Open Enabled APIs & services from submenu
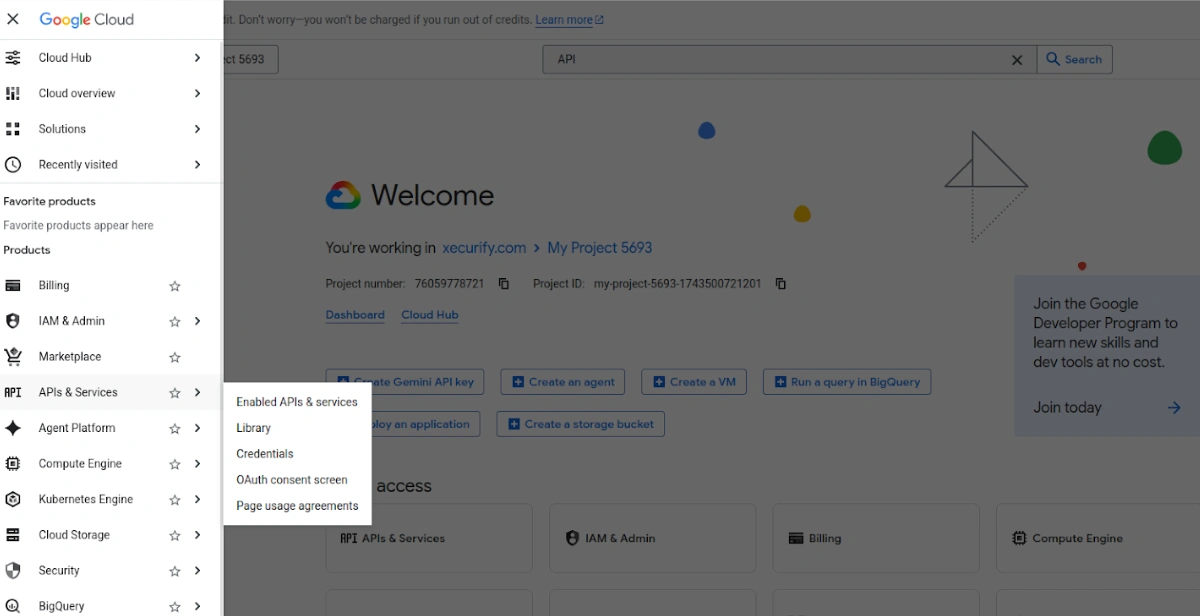Screen dimensions: 1200x616 [297, 402]
